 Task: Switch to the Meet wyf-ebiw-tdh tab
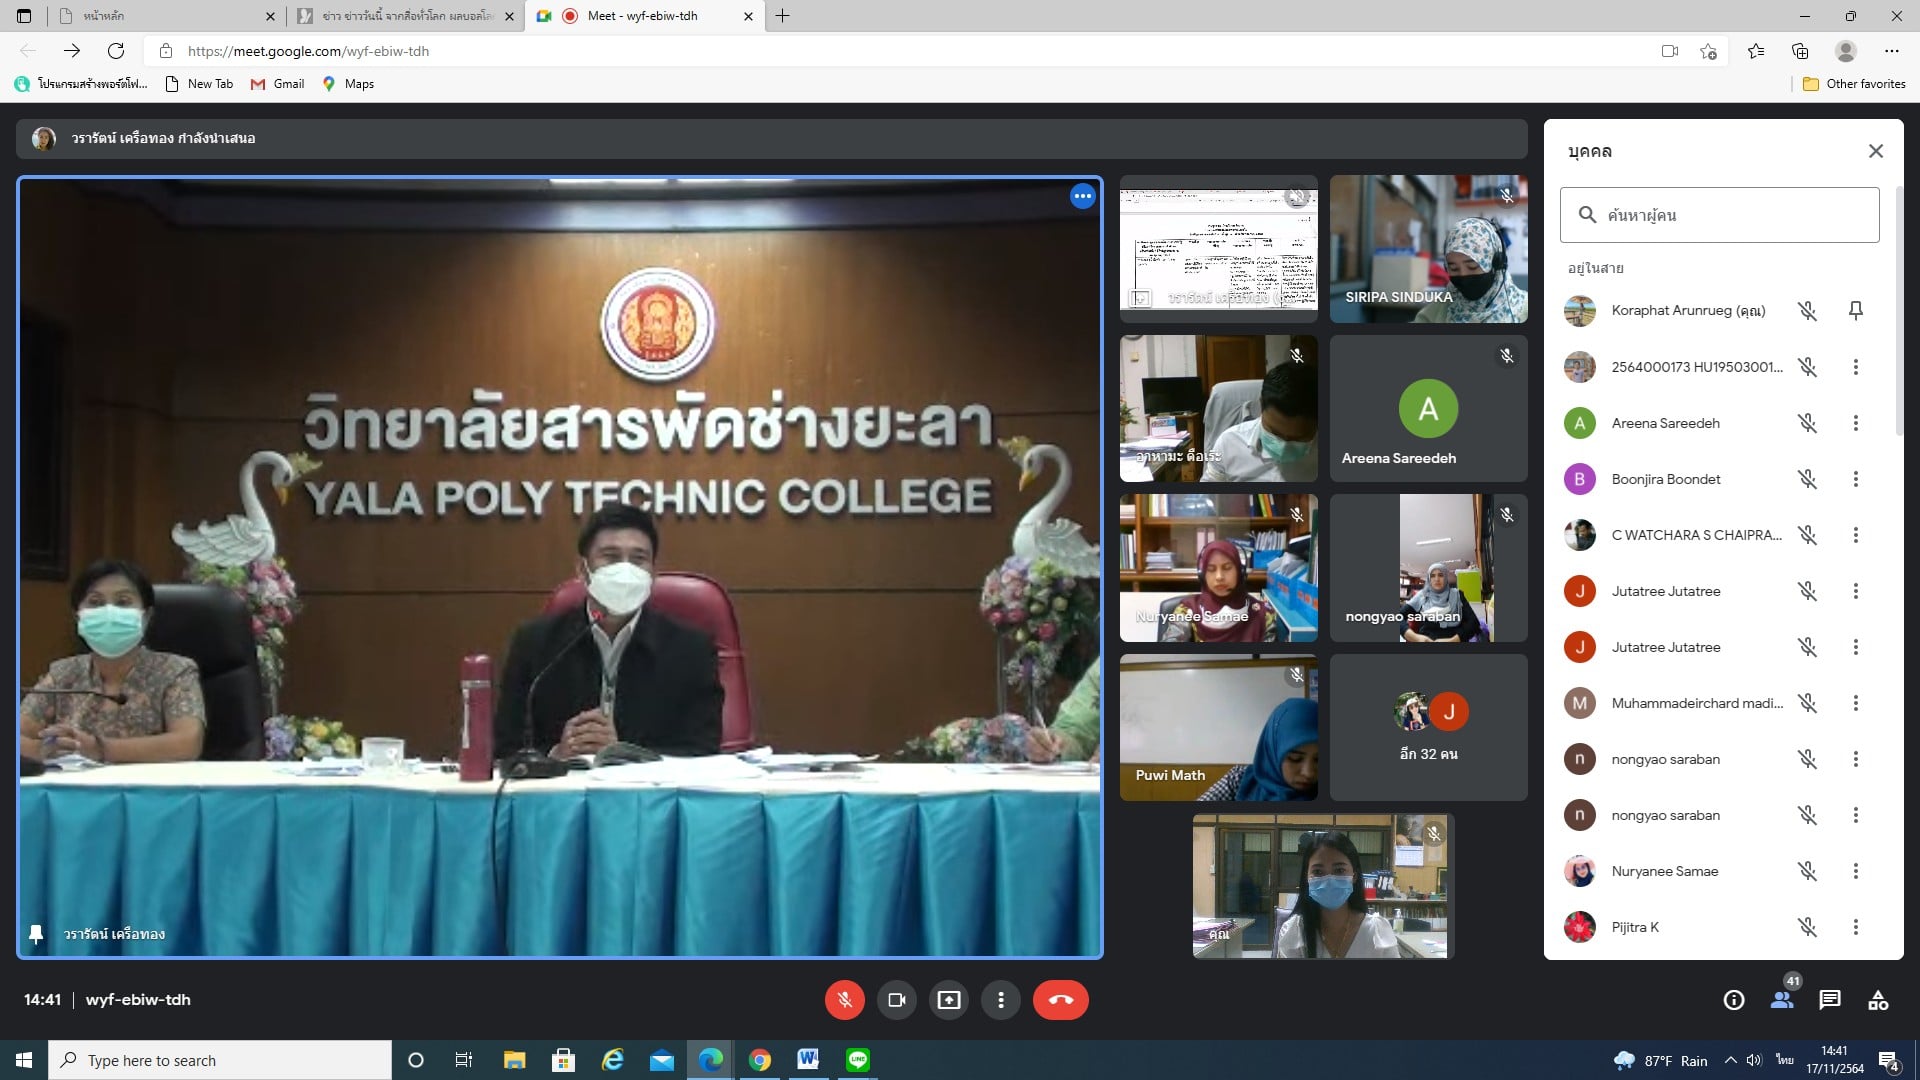[642, 16]
